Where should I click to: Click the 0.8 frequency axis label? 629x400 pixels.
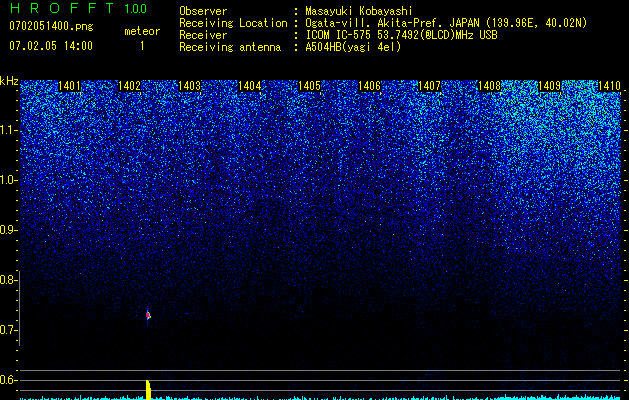click(9, 280)
